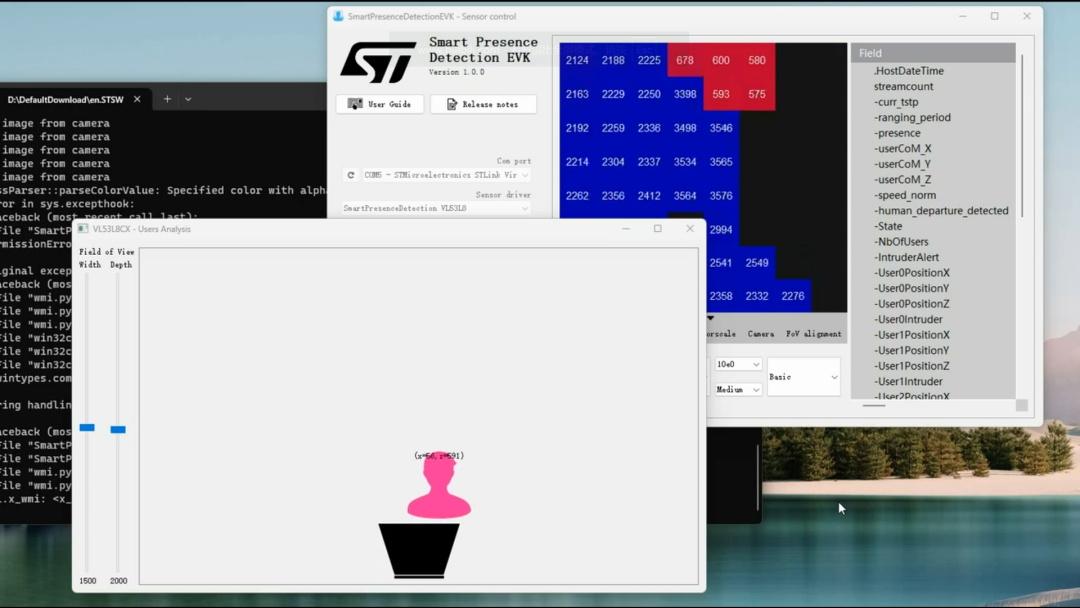Open the Basic mode dropdown
Image resolution: width=1080 pixels, height=608 pixels.
tap(803, 377)
